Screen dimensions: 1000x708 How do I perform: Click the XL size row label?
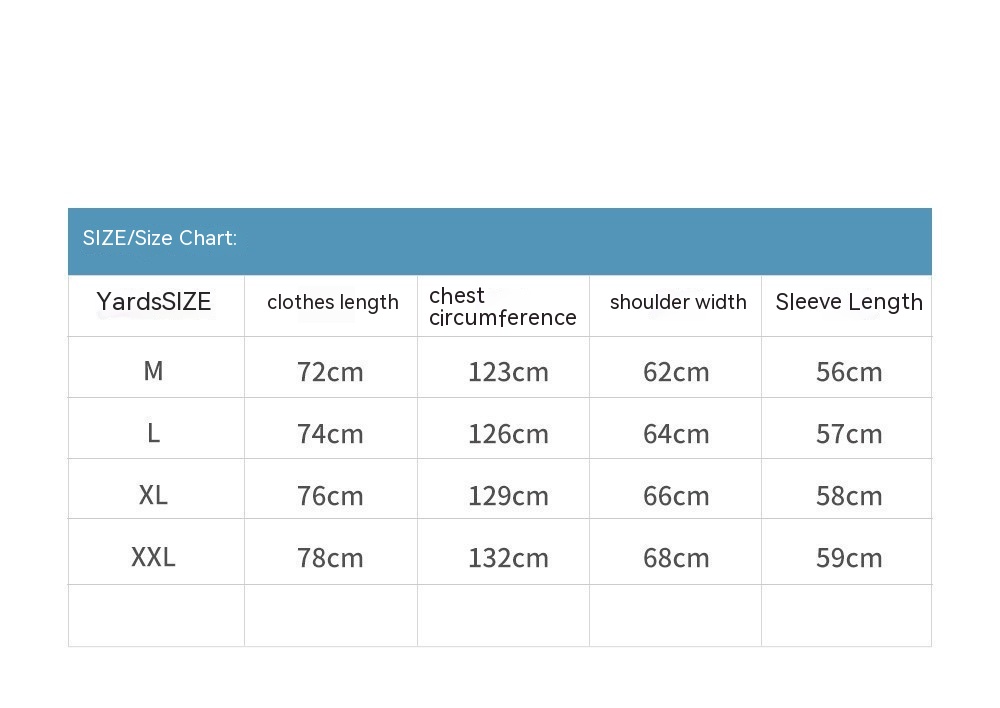coord(153,495)
